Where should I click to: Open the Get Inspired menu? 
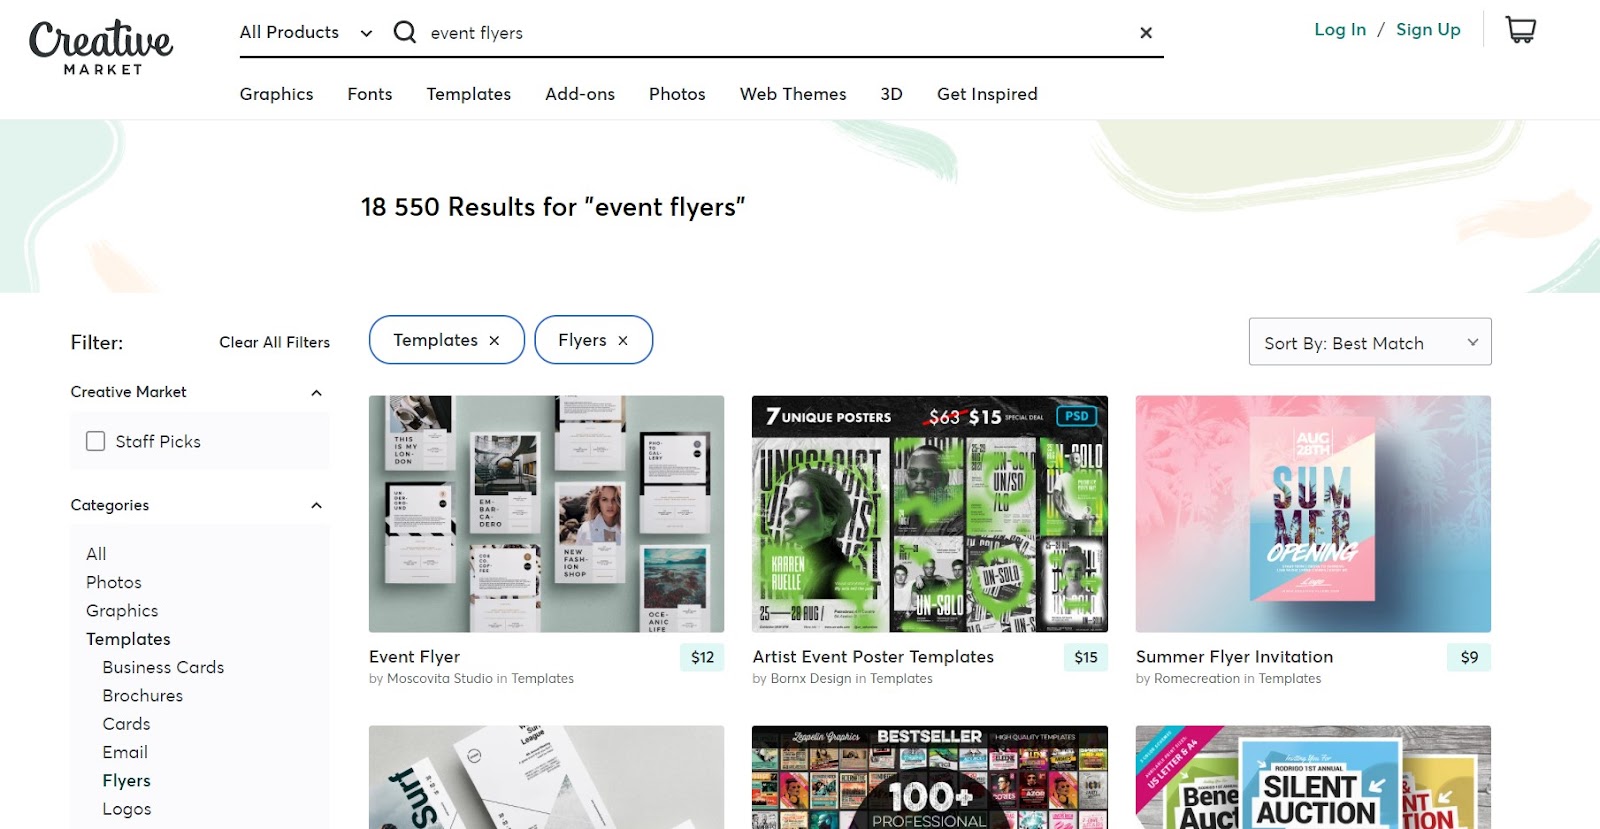click(x=987, y=94)
